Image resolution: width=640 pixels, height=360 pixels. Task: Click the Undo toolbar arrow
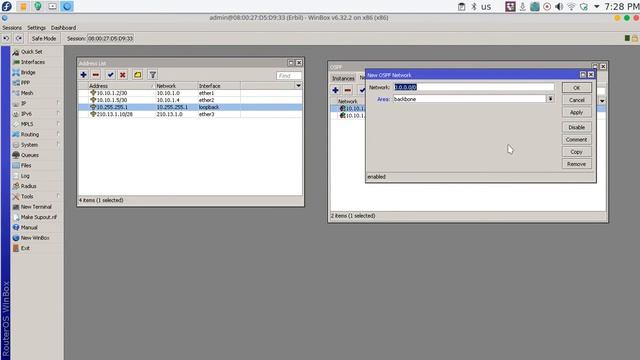pyautogui.click(x=6, y=38)
